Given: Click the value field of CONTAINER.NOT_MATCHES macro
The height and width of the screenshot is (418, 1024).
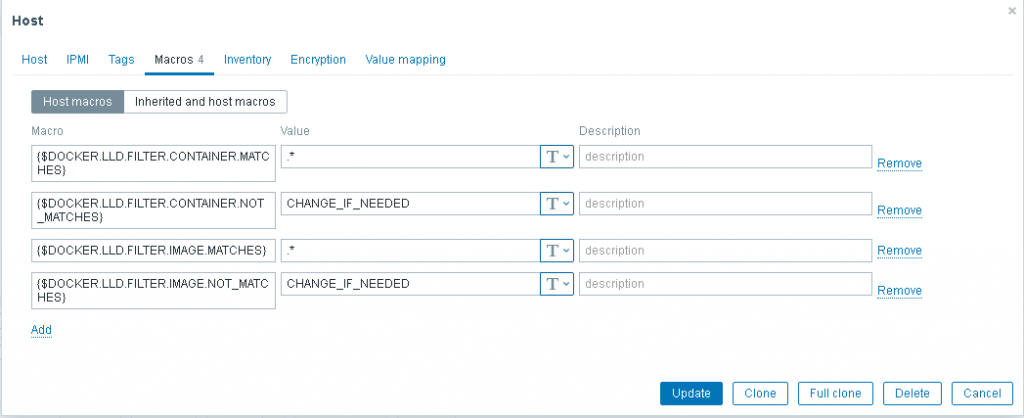Looking at the screenshot, I should (410, 204).
